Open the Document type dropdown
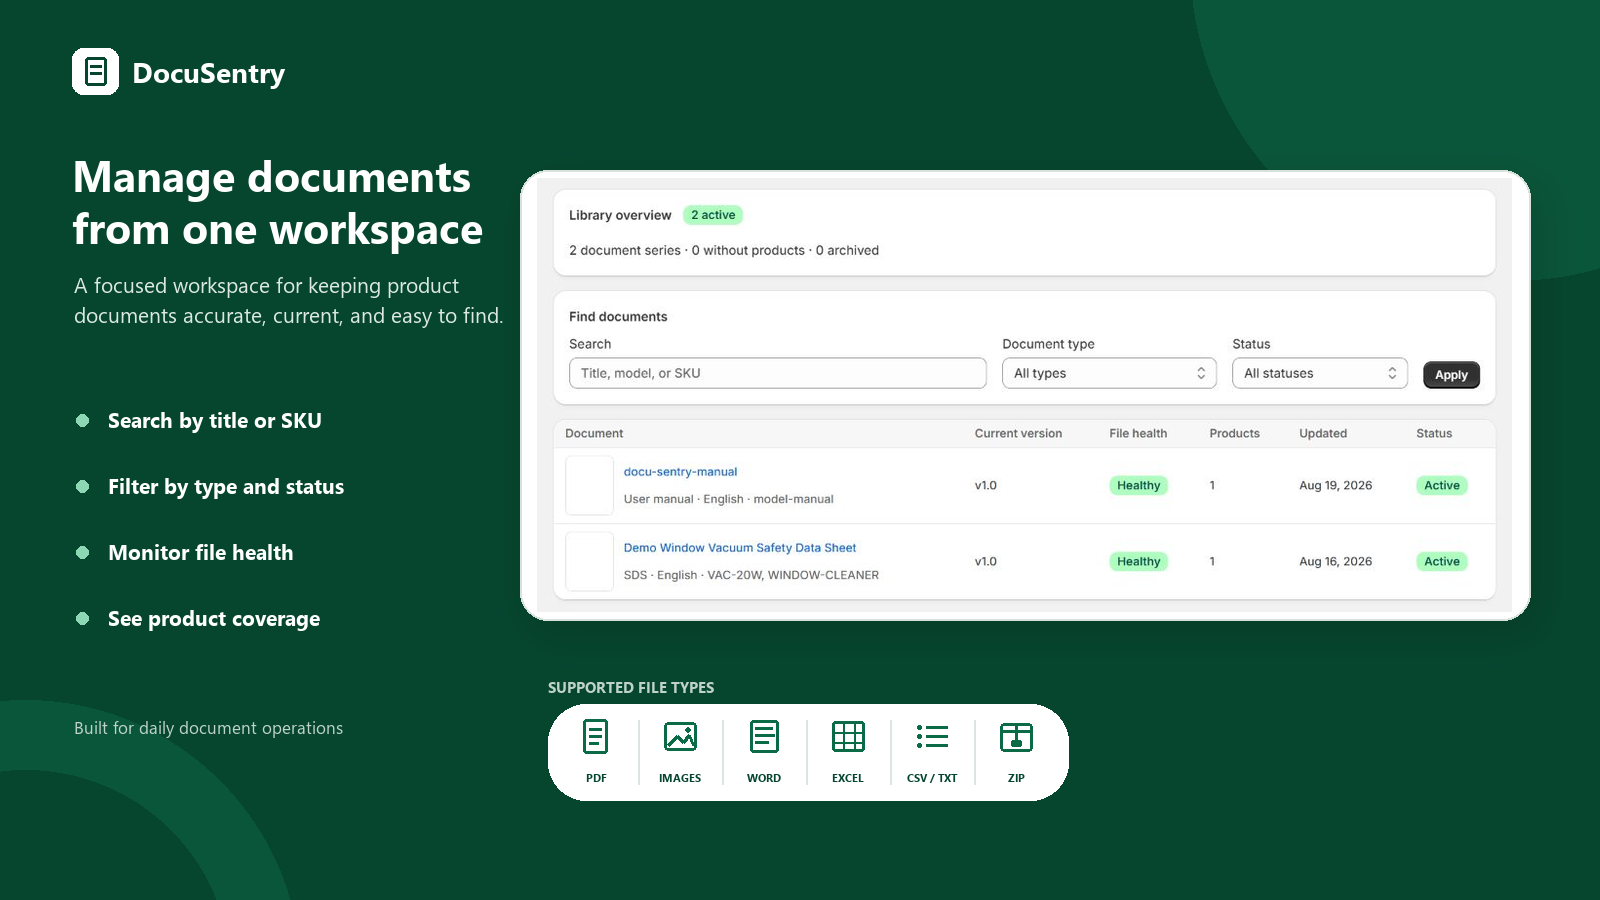The width and height of the screenshot is (1600, 900). 1109,373
